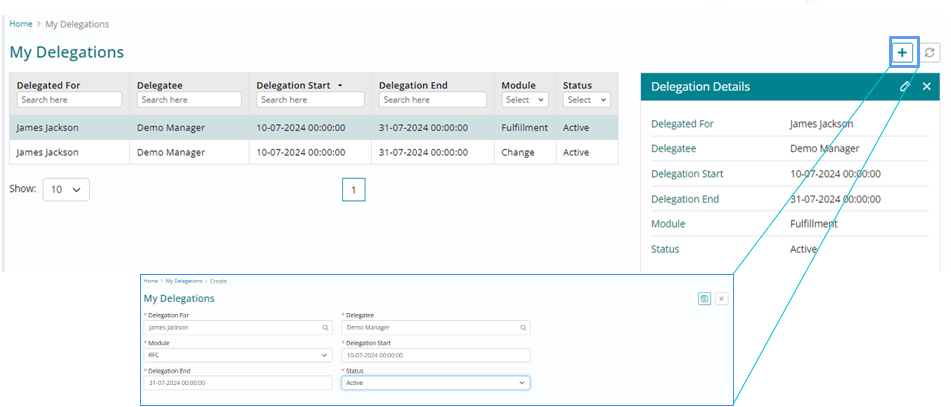Open the Status dropdown showing Active
The width and height of the screenshot is (951, 407).
point(435,382)
